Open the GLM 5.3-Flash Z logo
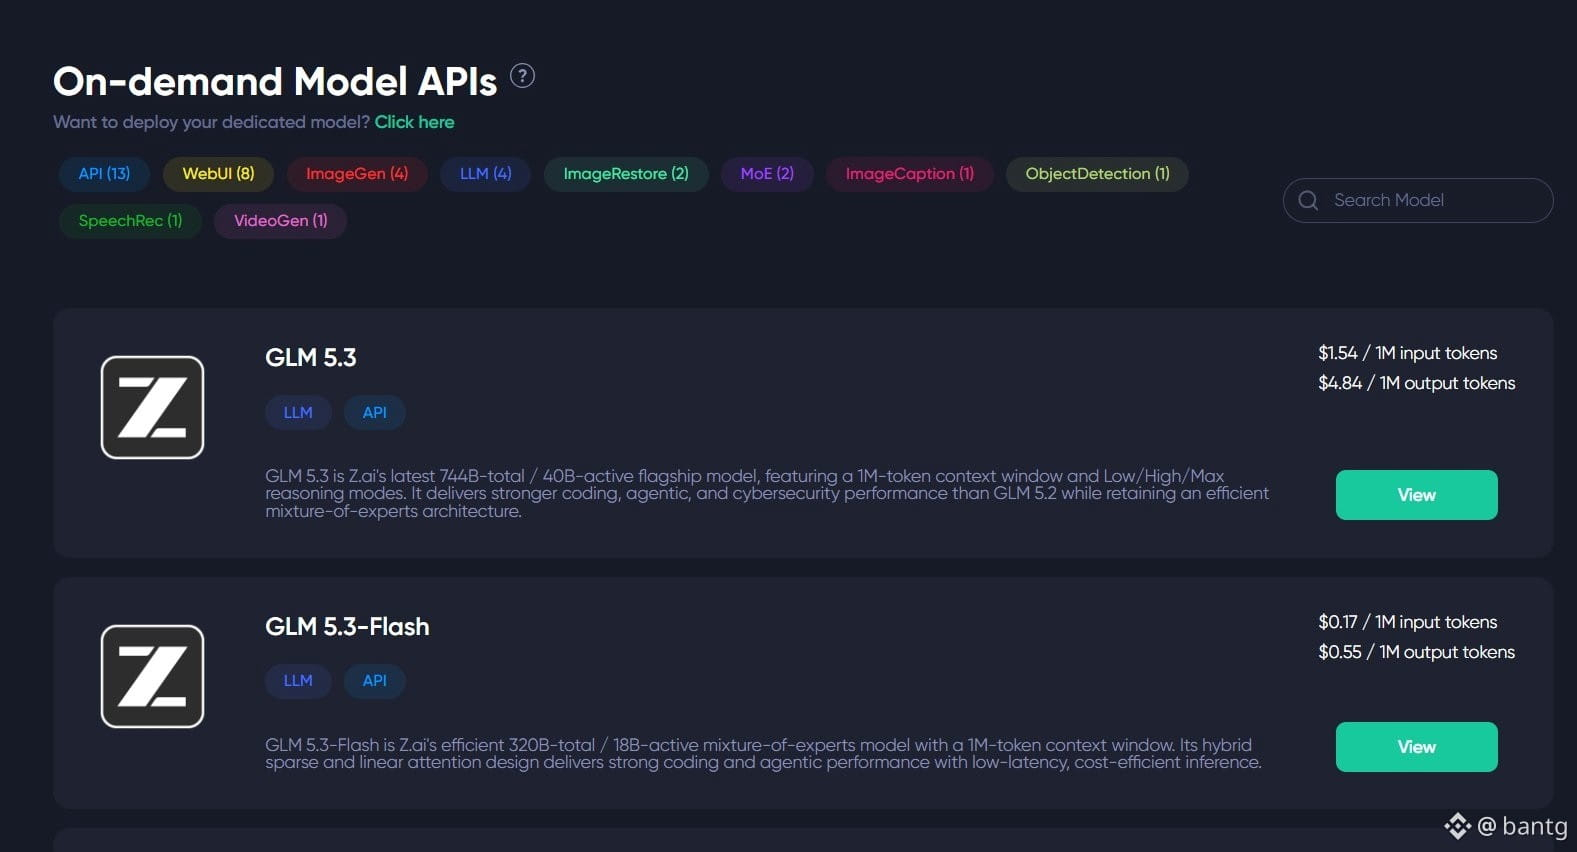 pyautogui.click(x=152, y=676)
